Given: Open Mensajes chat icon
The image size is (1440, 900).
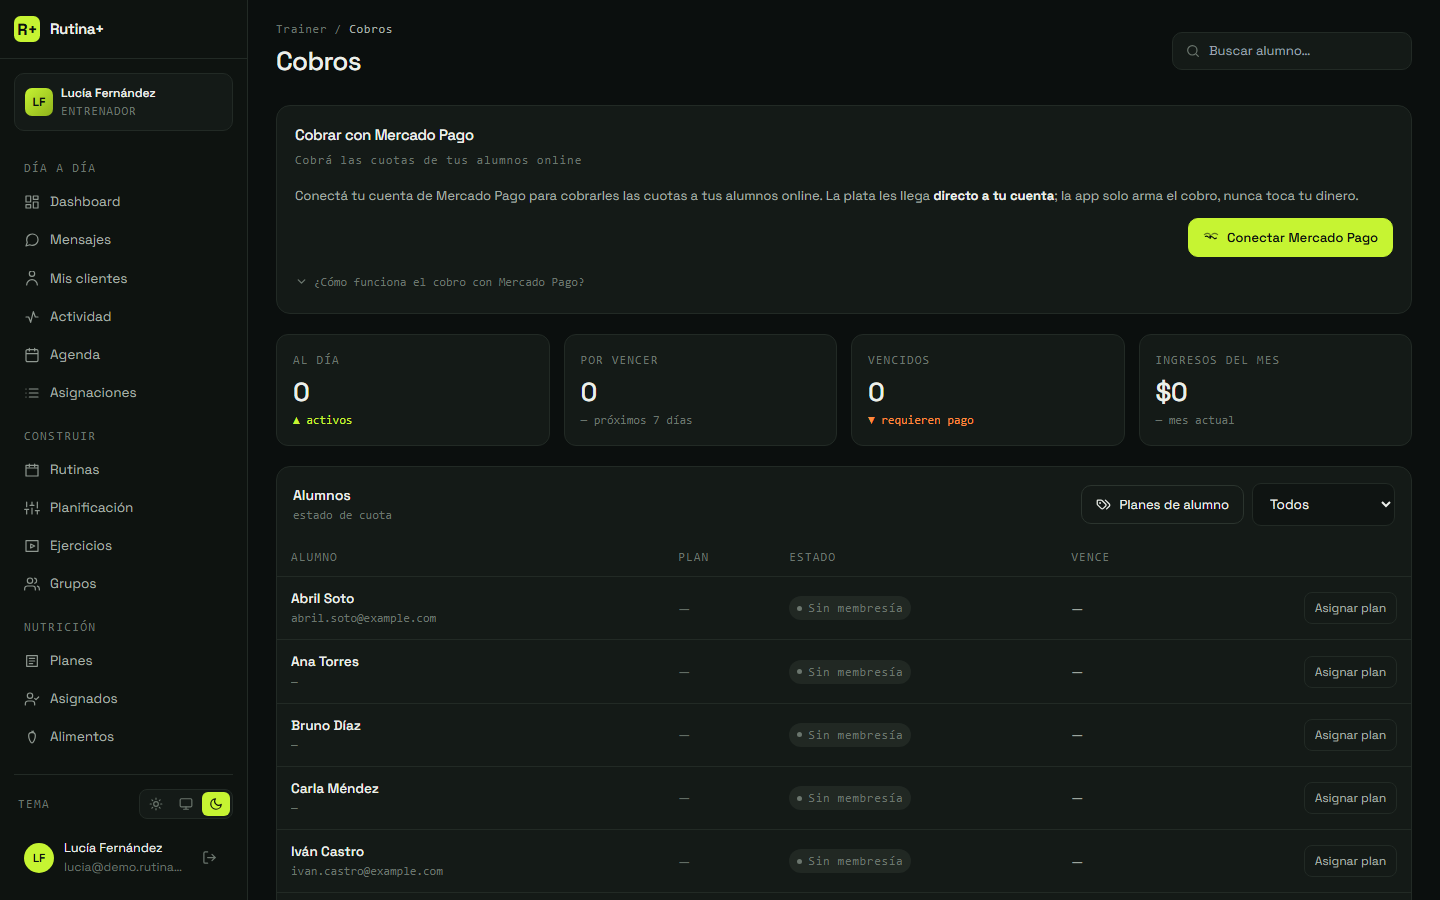Looking at the screenshot, I should pos(32,240).
